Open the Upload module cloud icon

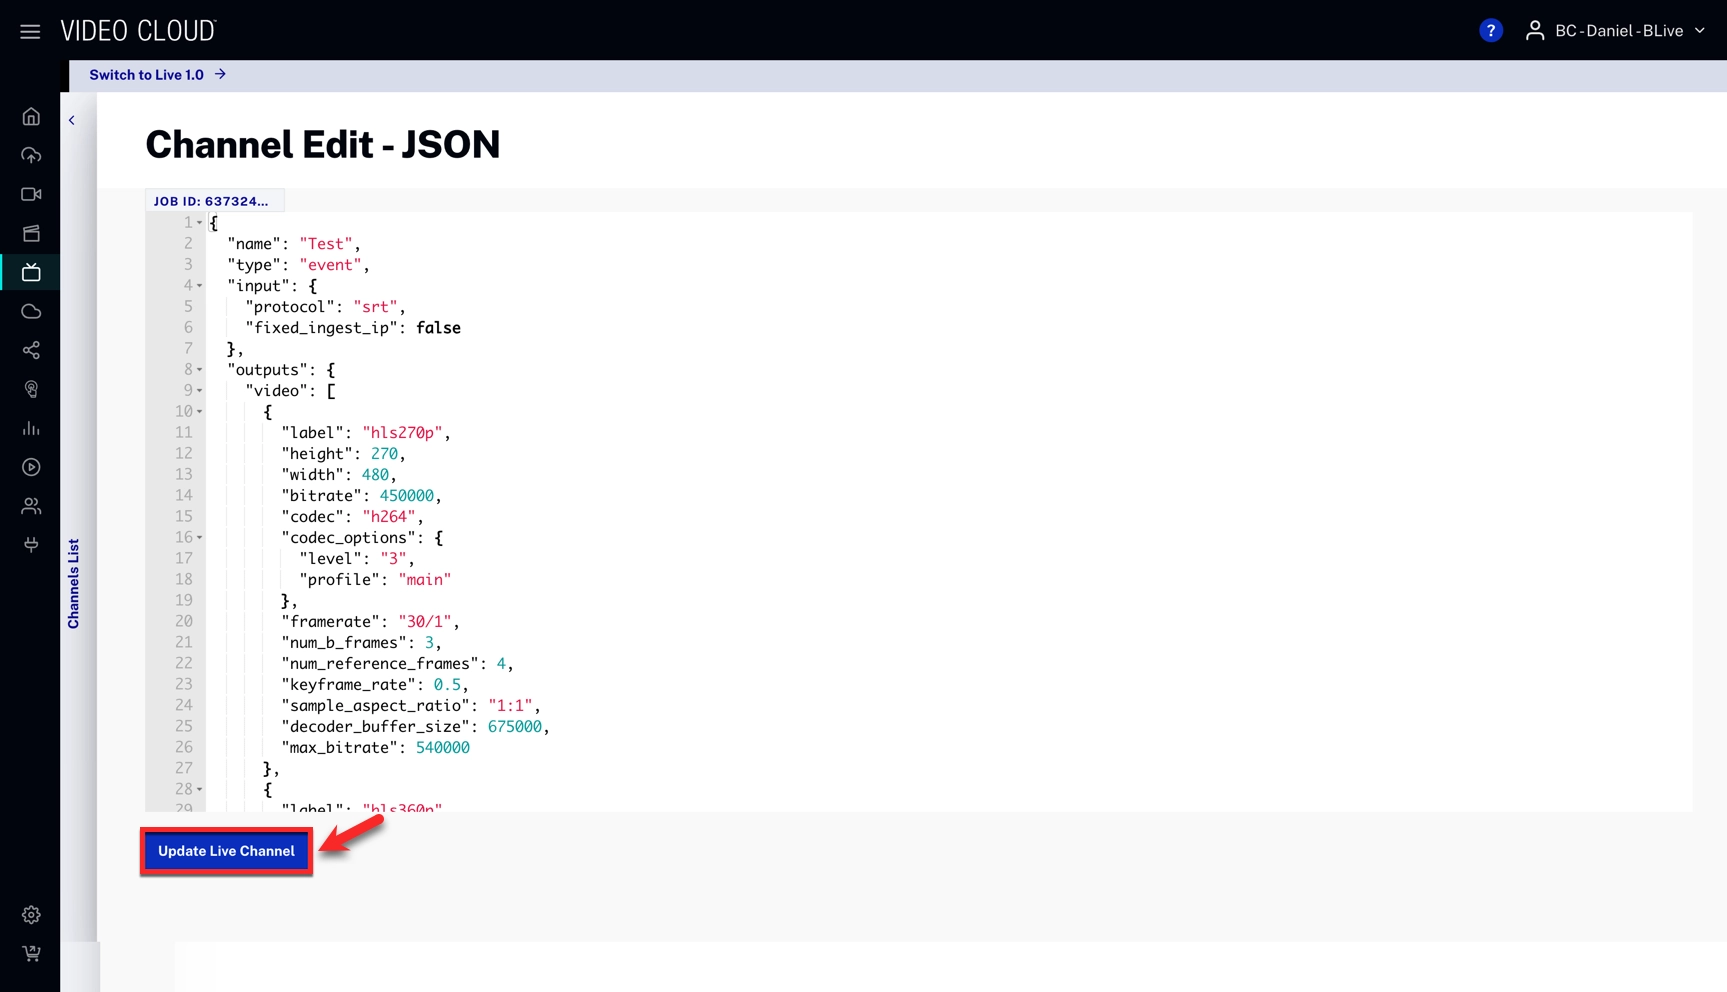(31, 156)
